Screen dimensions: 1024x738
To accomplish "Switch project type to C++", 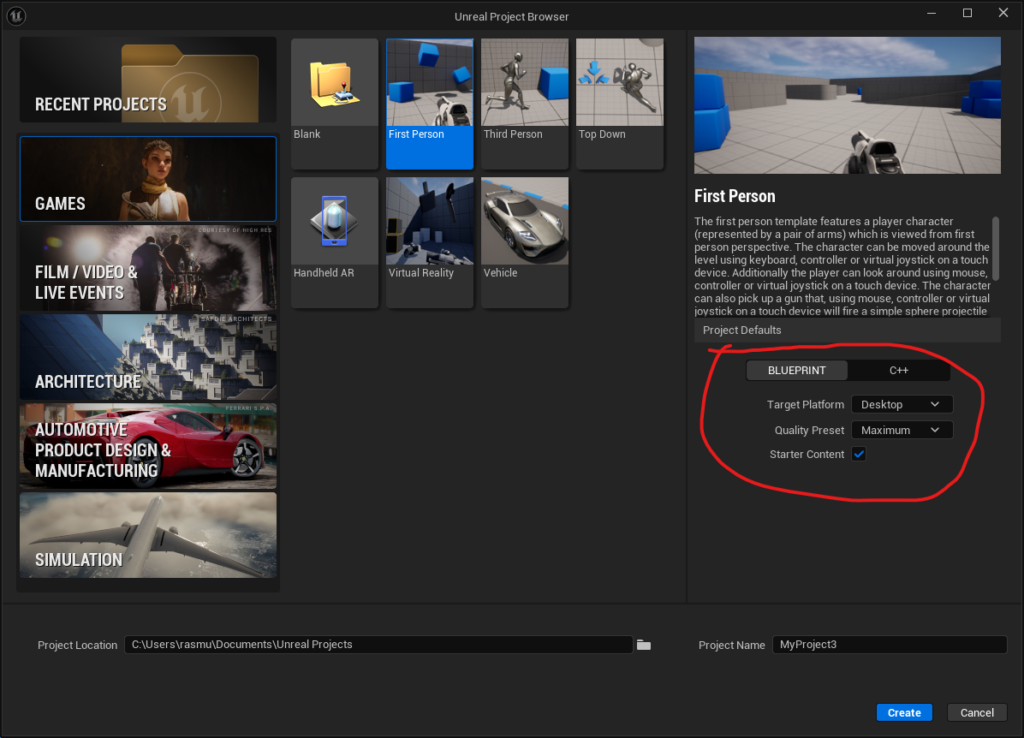I will pyautogui.click(x=899, y=371).
